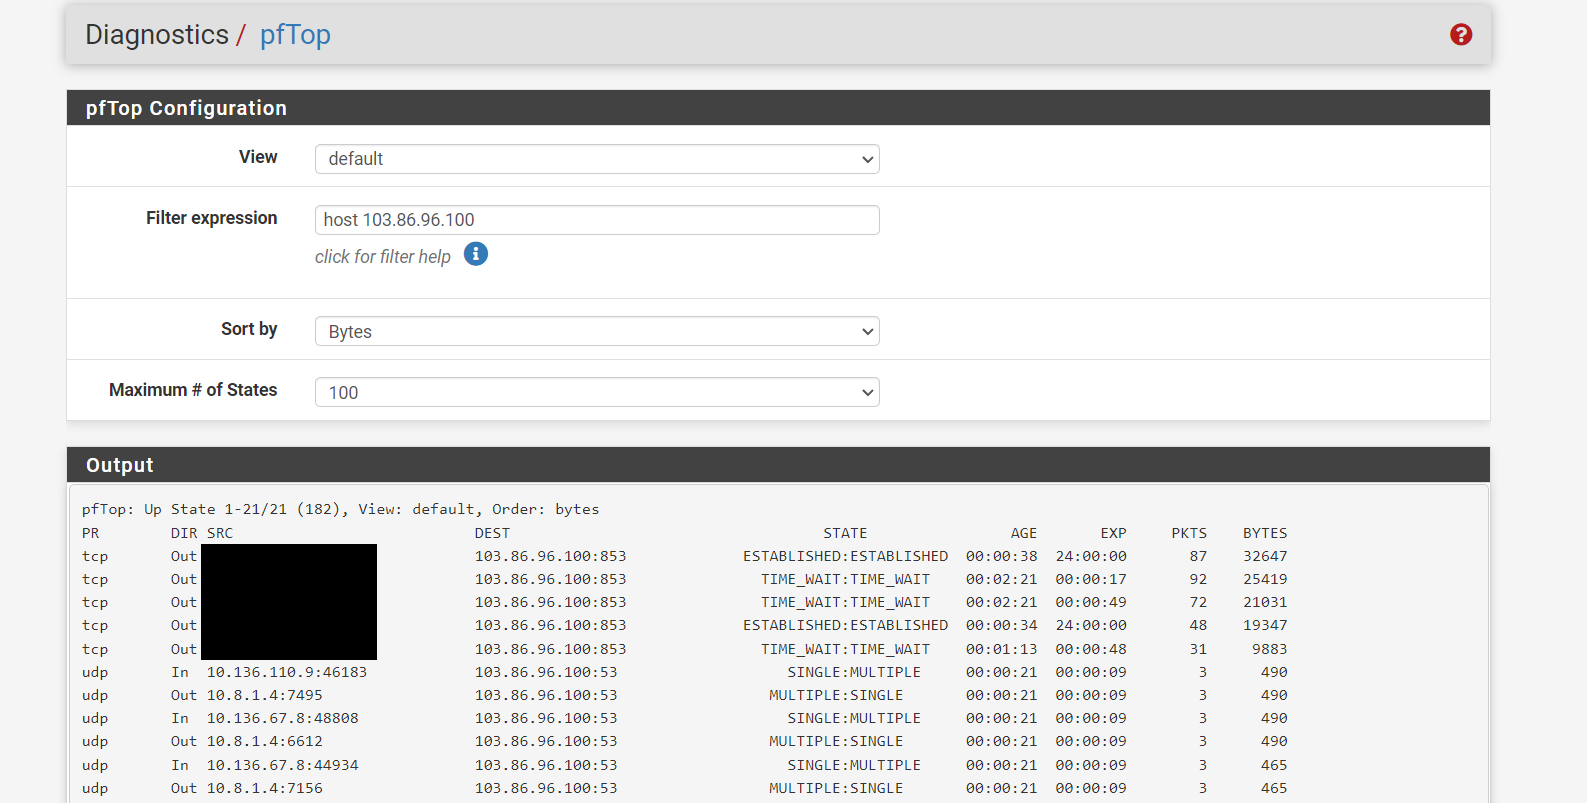The image size is (1587, 803).
Task: Click the source 10.136.110.9:46183
Action: pos(287,672)
